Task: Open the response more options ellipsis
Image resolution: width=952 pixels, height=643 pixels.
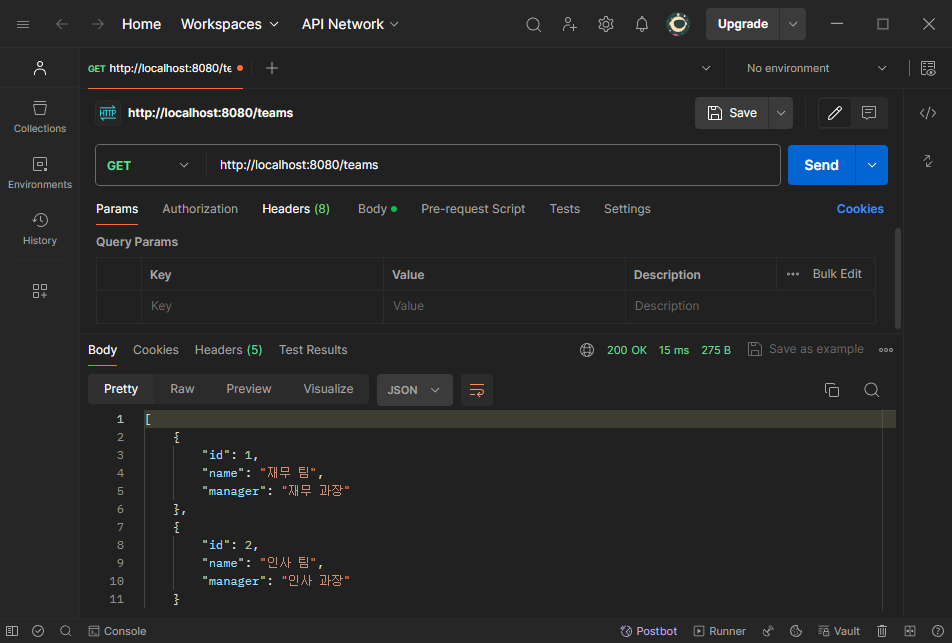Action: [x=886, y=350]
